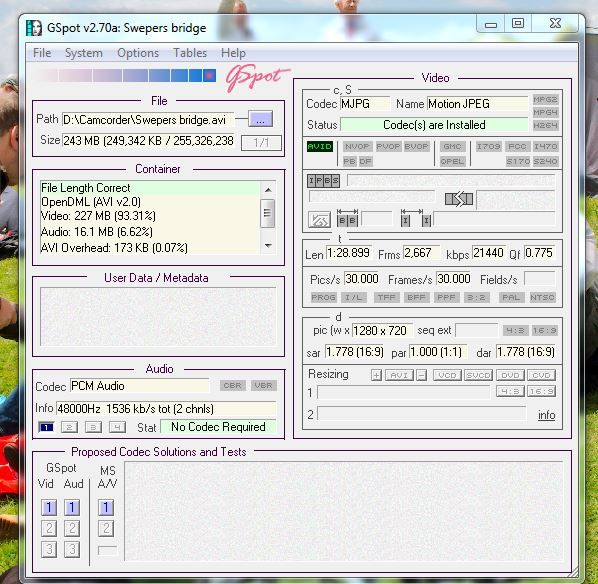
Task: Click the Resizing CVD button
Action: [541, 375]
